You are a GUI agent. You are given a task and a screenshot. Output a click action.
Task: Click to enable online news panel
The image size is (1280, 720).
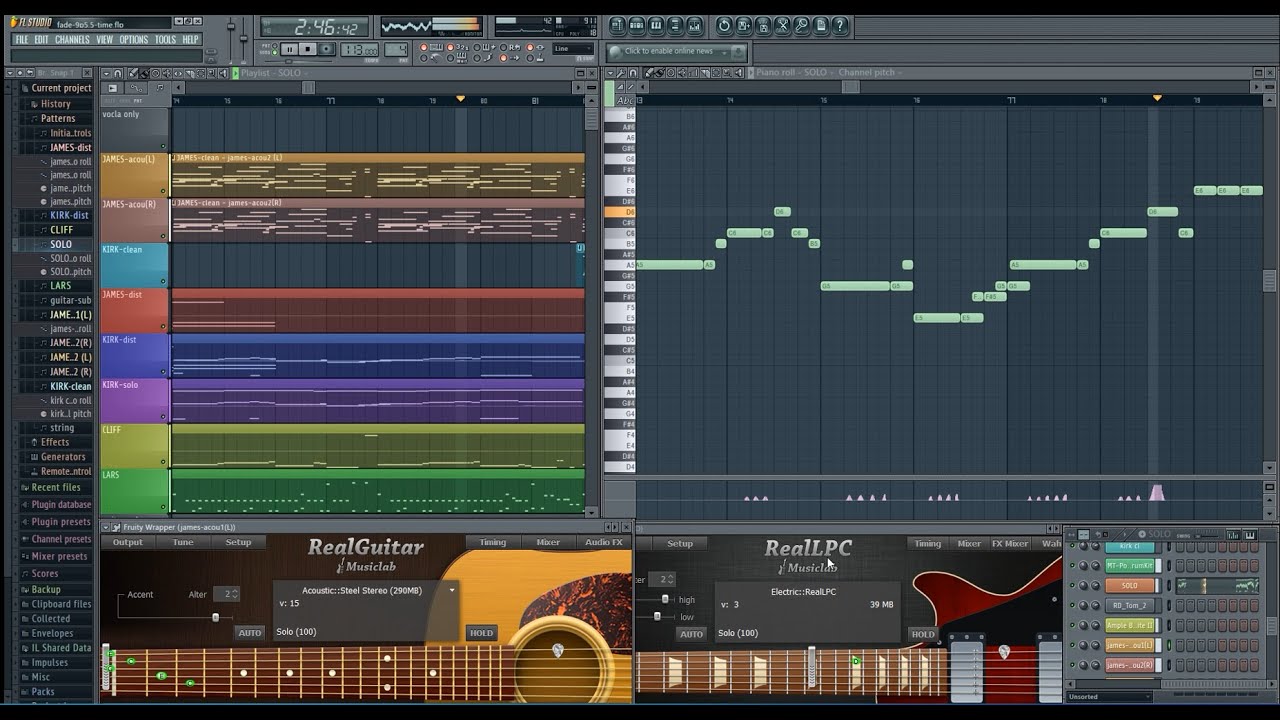tap(677, 51)
